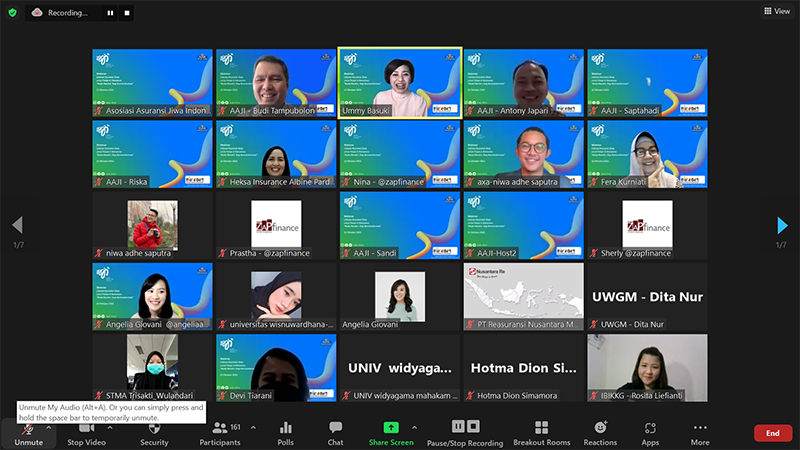Select Heksa Insurance Albine video tile
This screenshot has width=800, height=450.
(x=276, y=154)
